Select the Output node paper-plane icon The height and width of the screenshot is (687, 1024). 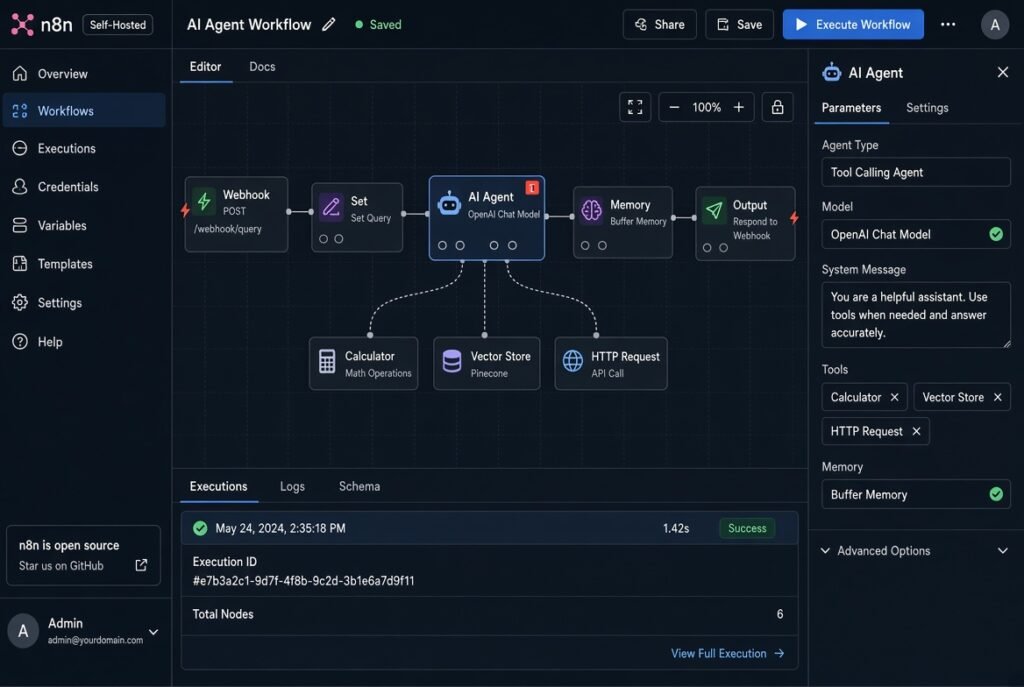pyautogui.click(x=714, y=210)
